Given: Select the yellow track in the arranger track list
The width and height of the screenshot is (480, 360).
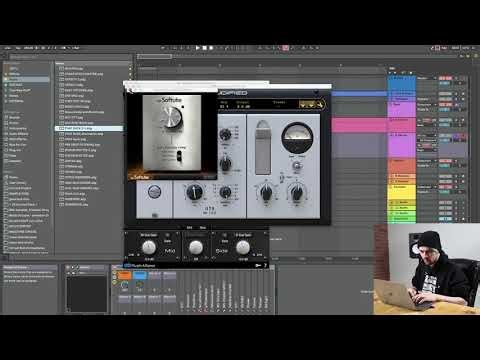Looking at the screenshot, I should 402,192.
